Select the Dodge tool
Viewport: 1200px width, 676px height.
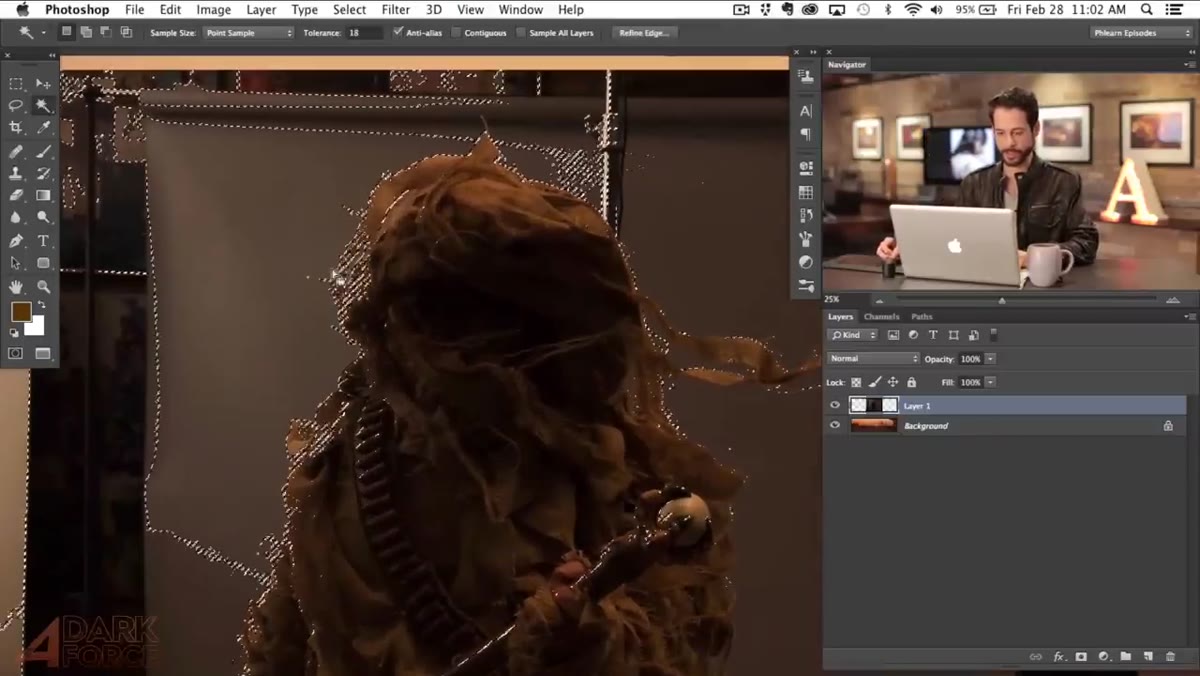(x=43, y=217)
